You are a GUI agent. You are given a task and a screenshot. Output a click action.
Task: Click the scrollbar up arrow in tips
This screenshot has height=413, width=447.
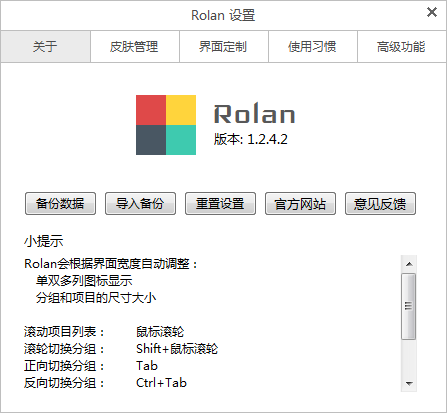(409, 264)
